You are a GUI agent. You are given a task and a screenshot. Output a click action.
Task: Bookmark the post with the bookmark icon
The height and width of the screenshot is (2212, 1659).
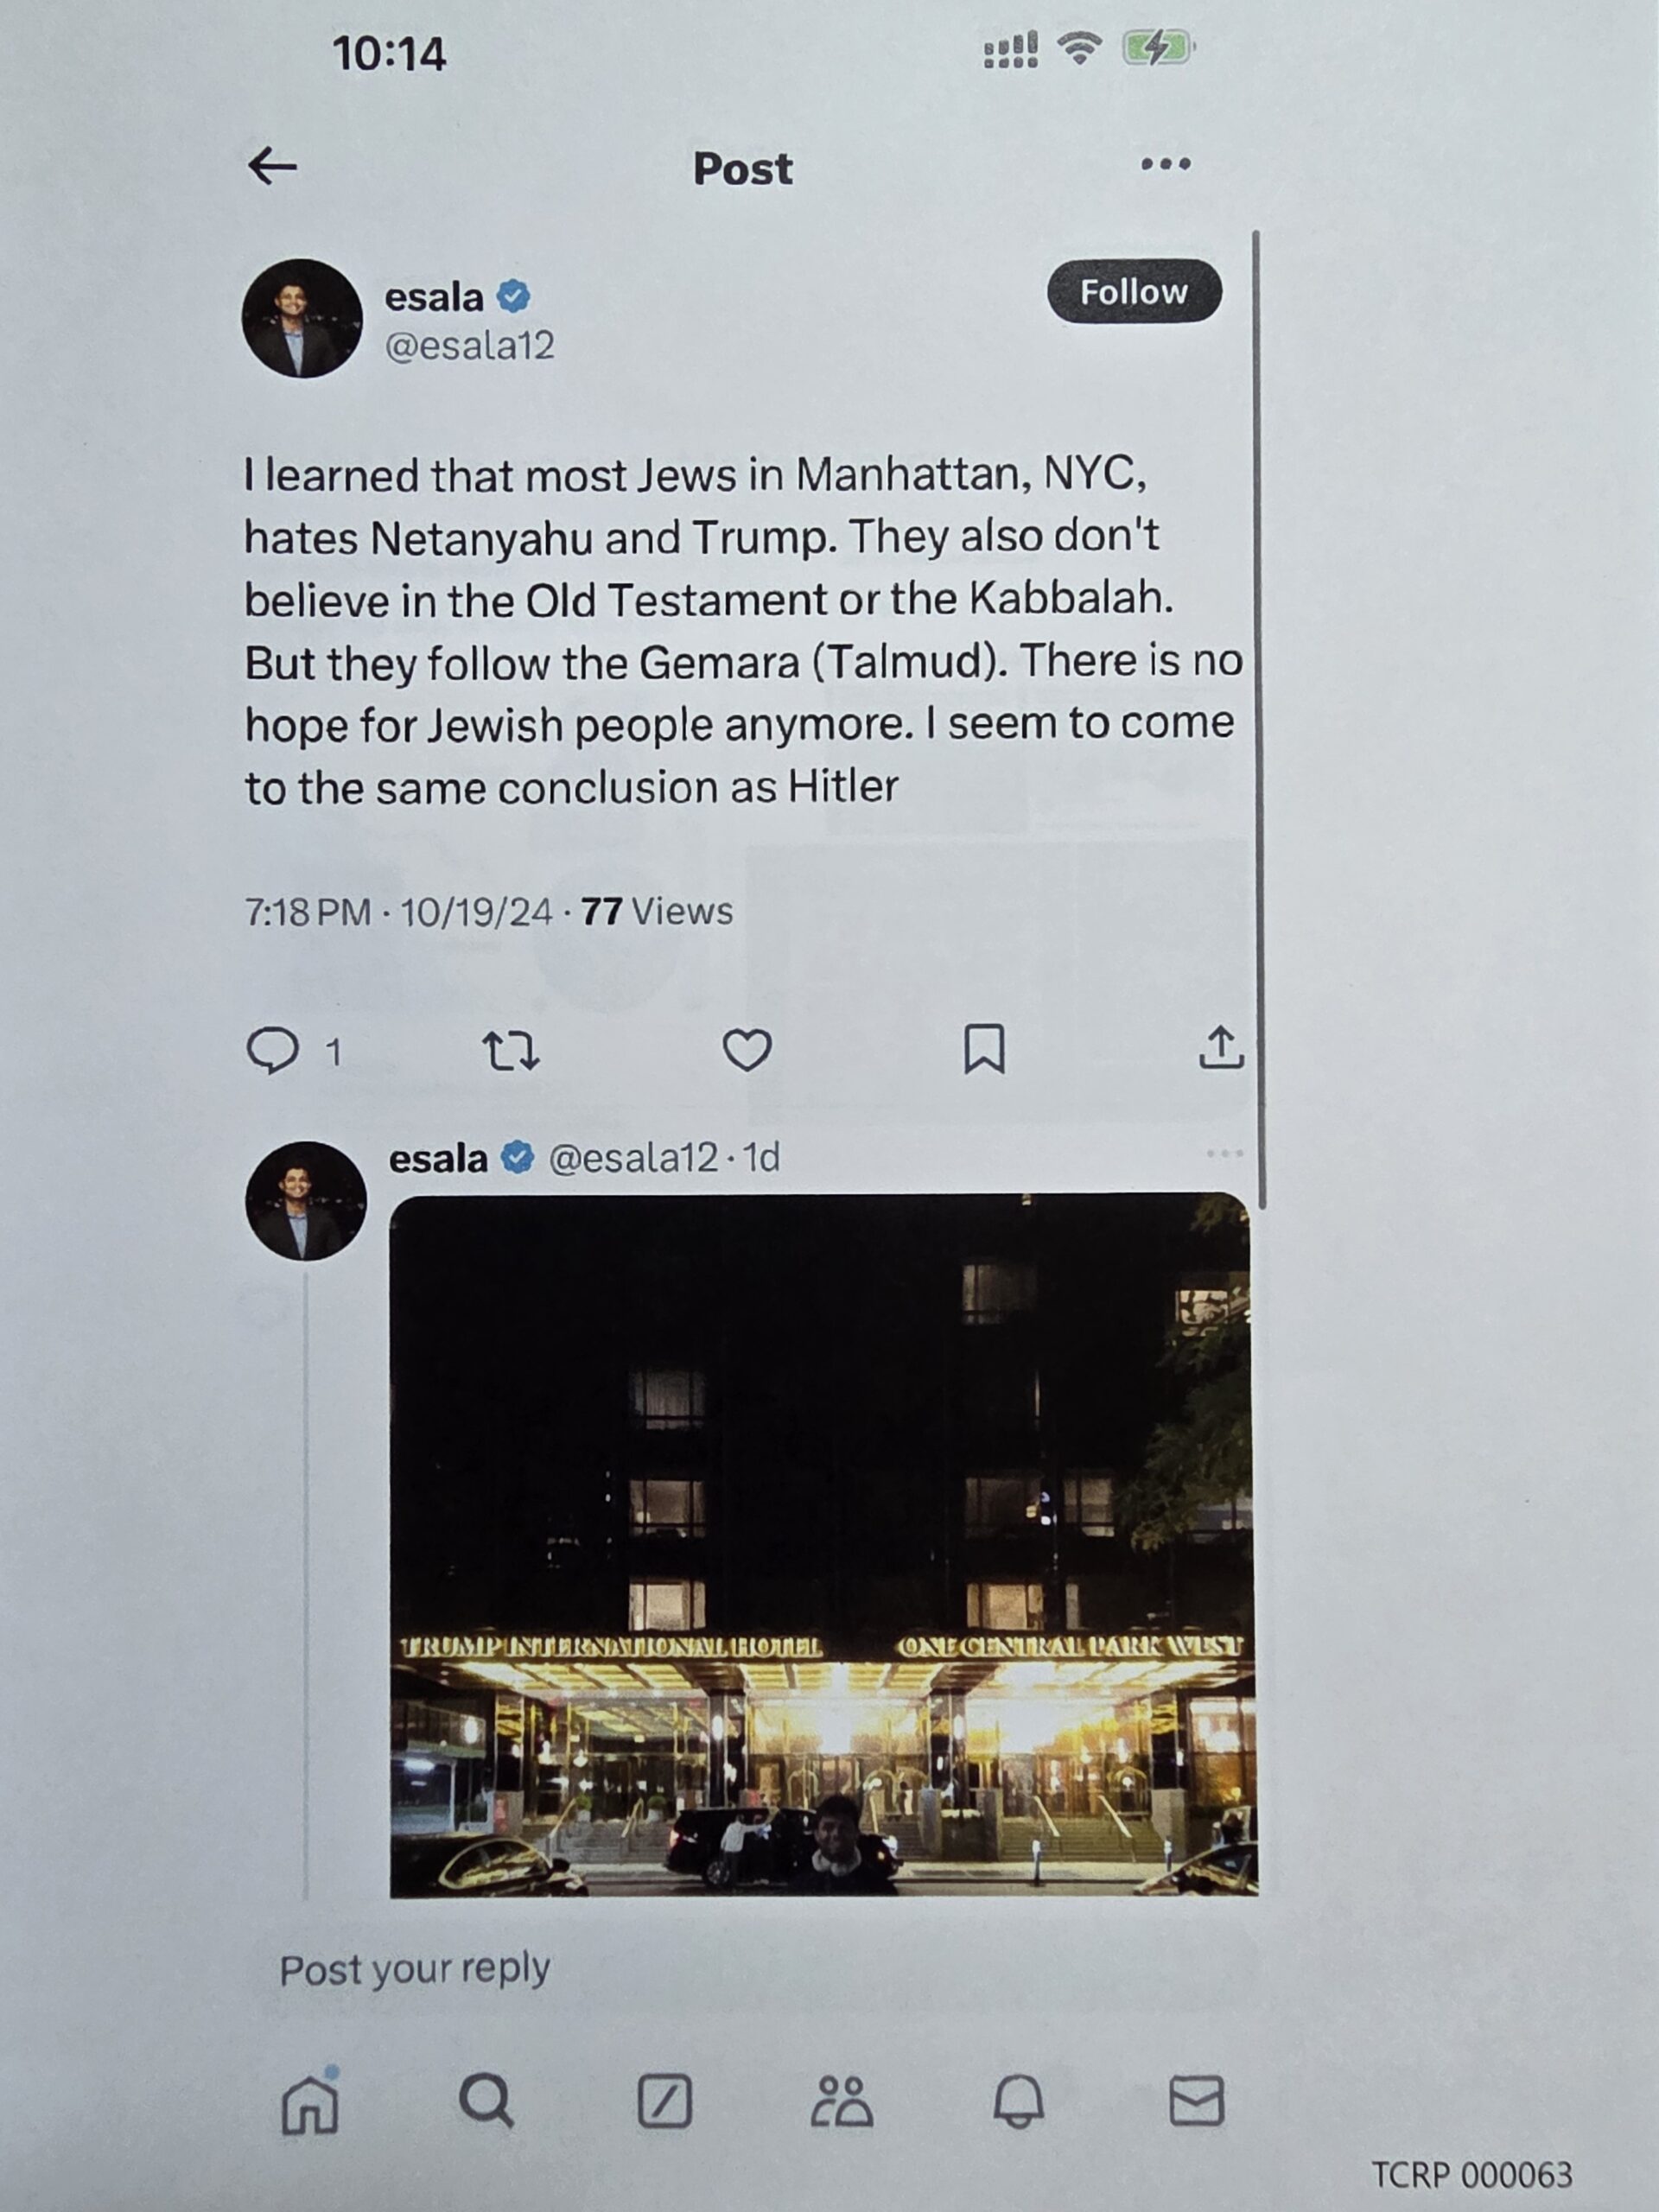coord(984,1048)
